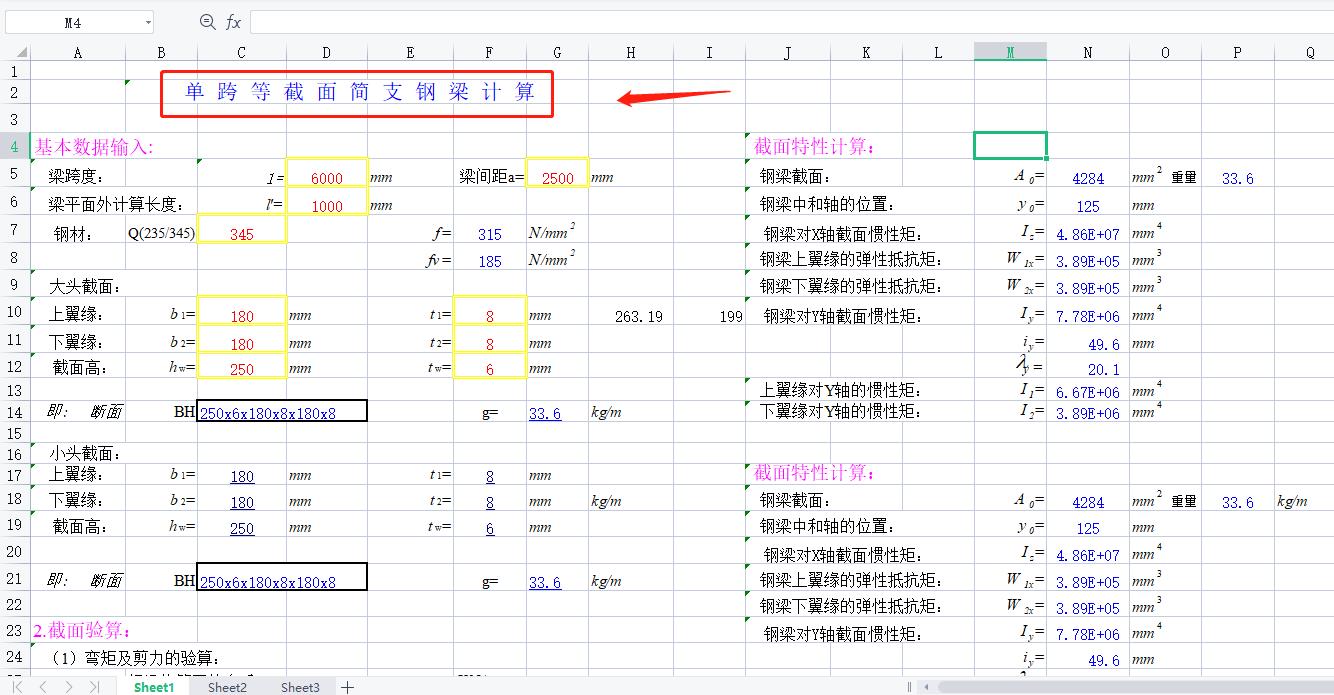Select the yellow beam span cell showing 6000
Viewport: 1334px width, 695px height.
click(x=326, y=175)
